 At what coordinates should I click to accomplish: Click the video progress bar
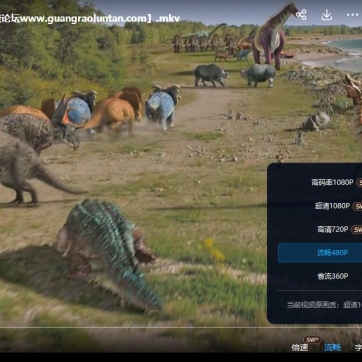pyautogui.click(x=181, y=327)
